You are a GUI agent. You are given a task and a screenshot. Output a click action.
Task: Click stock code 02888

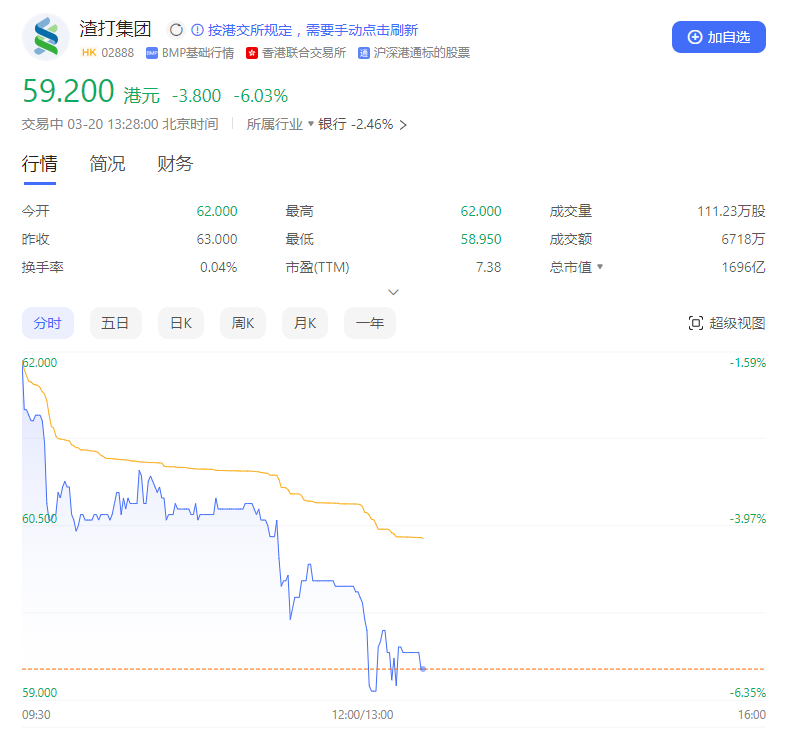(118, 53)
